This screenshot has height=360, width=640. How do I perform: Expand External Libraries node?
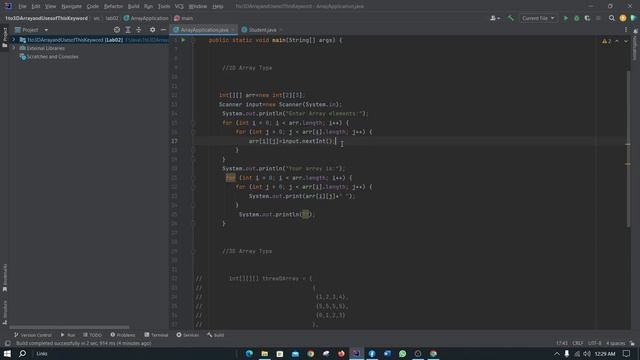click(x=13, y=48)
